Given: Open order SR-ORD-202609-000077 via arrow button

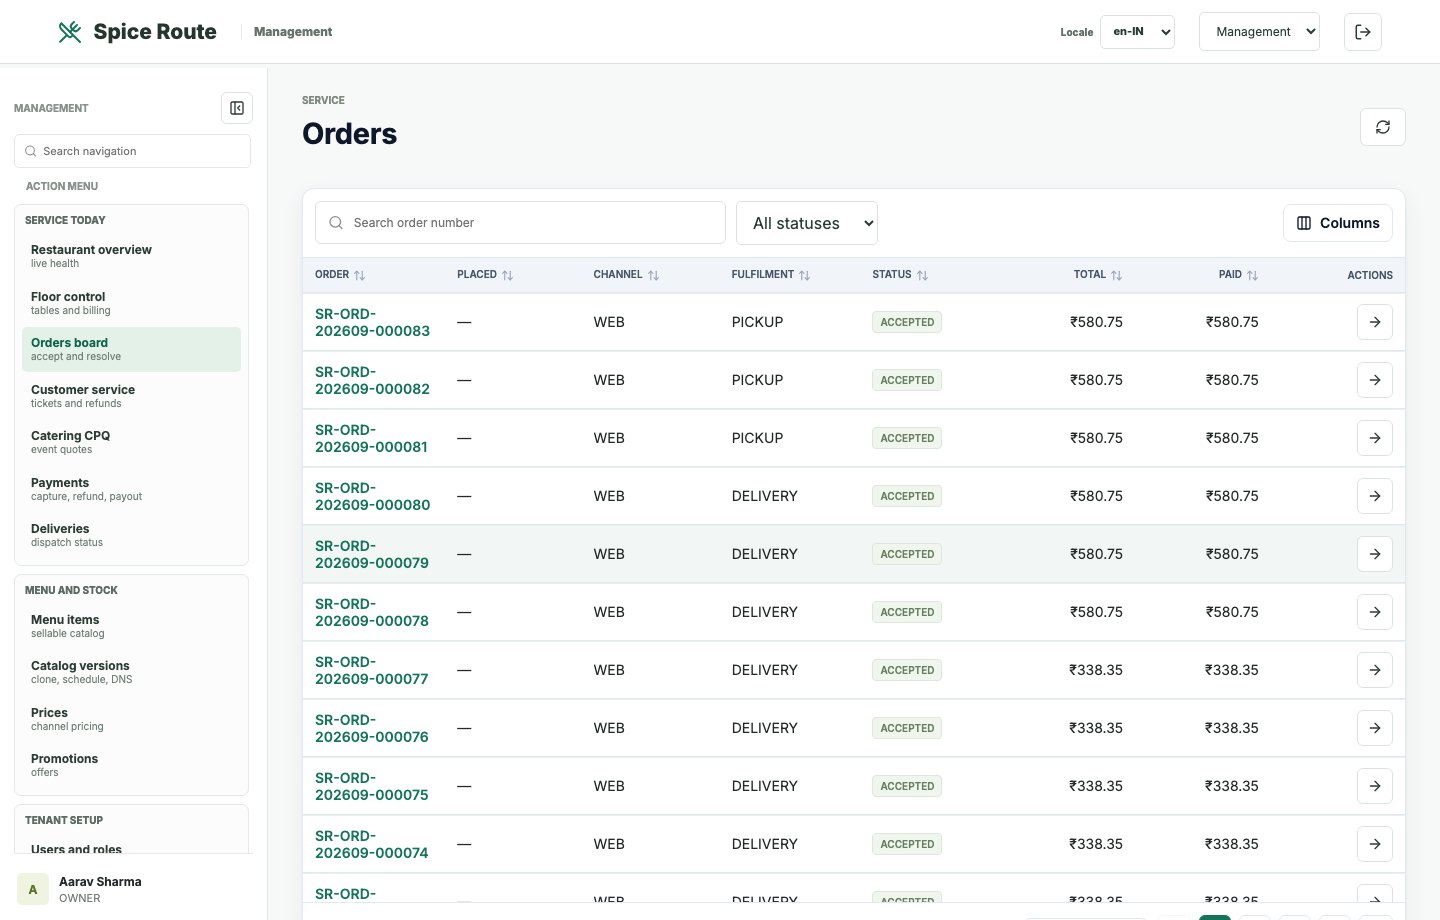Looking at the screenshot, I should tap(1375, 670).
